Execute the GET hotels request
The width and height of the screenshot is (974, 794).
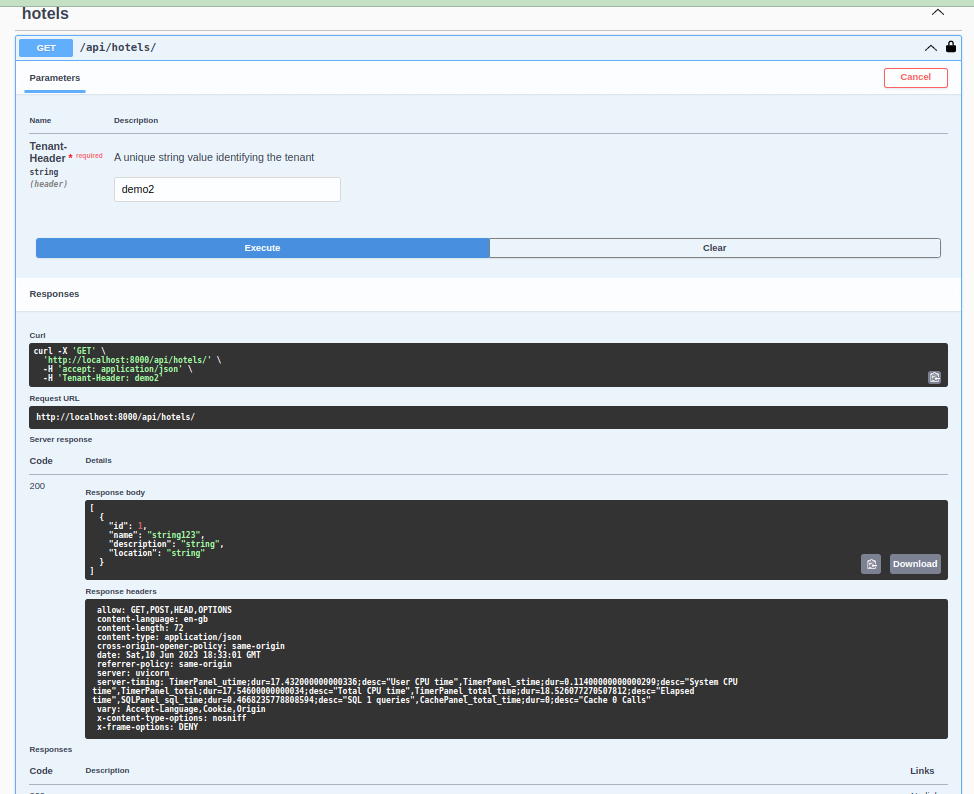pos(262,247)
